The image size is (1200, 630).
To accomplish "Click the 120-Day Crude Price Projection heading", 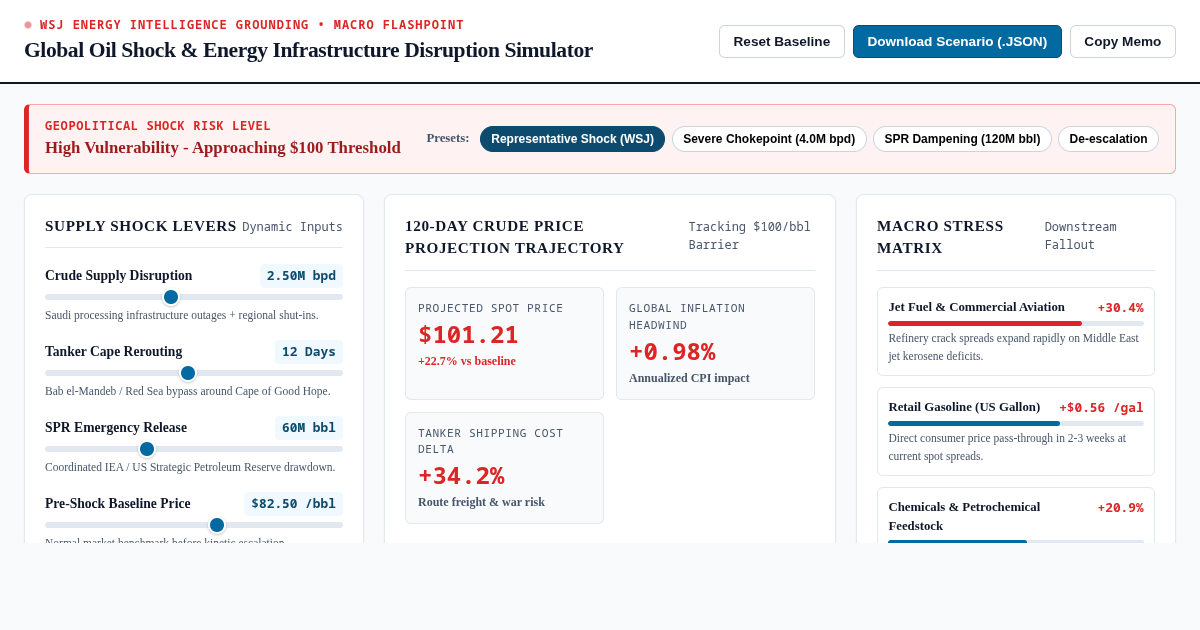I will click(x=514, y=237).
